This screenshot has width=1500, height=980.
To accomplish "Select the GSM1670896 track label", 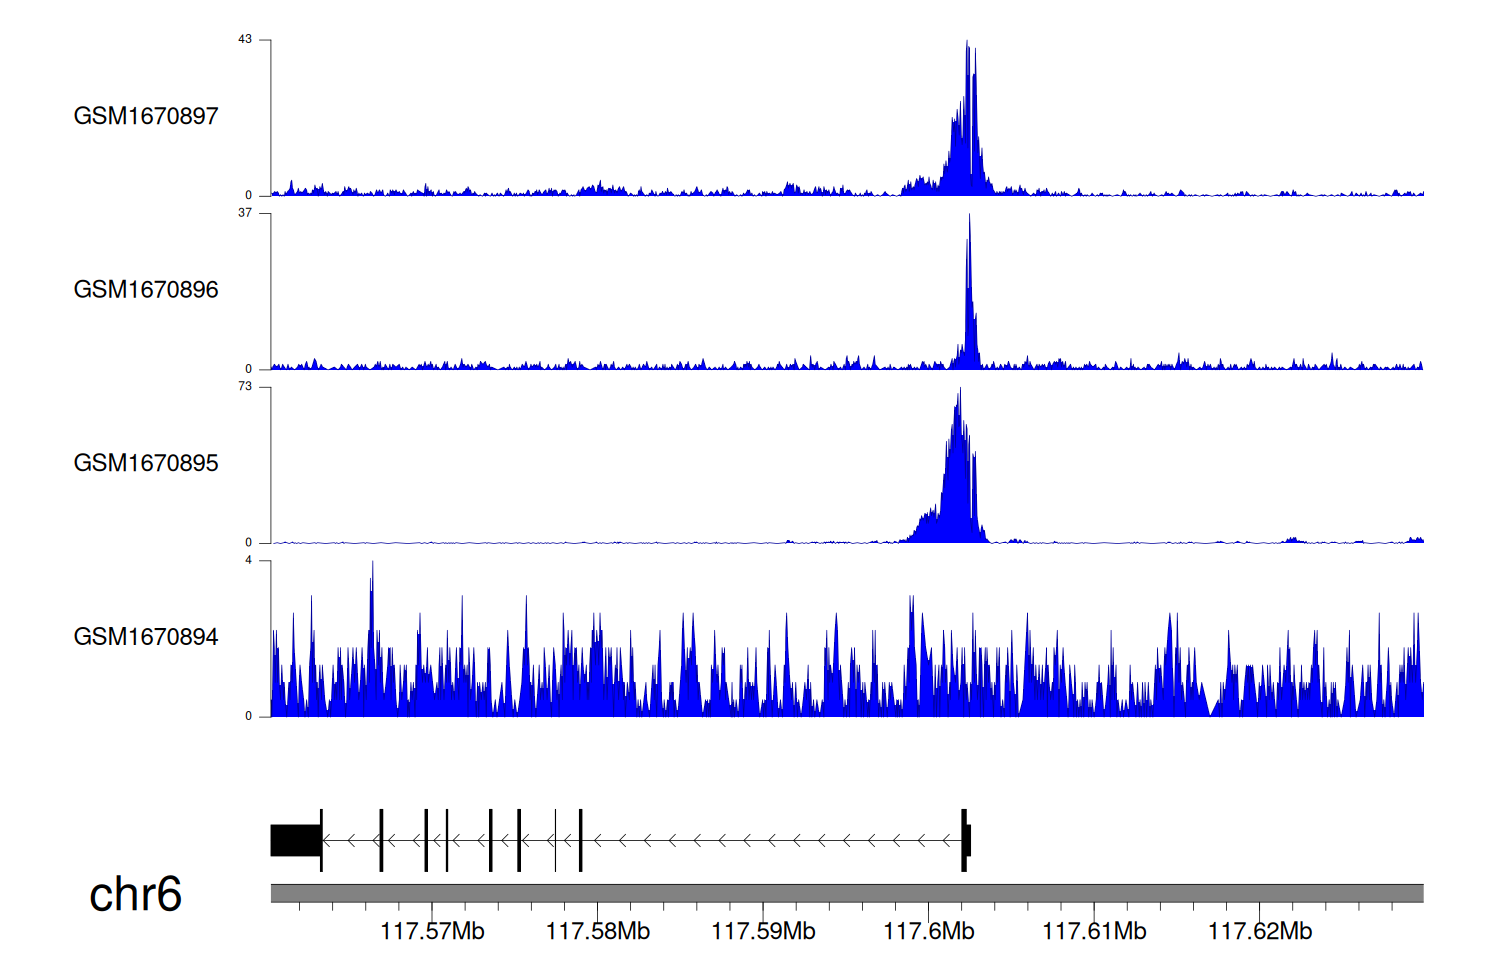I will pyautogui.click(x=146, y=290).
